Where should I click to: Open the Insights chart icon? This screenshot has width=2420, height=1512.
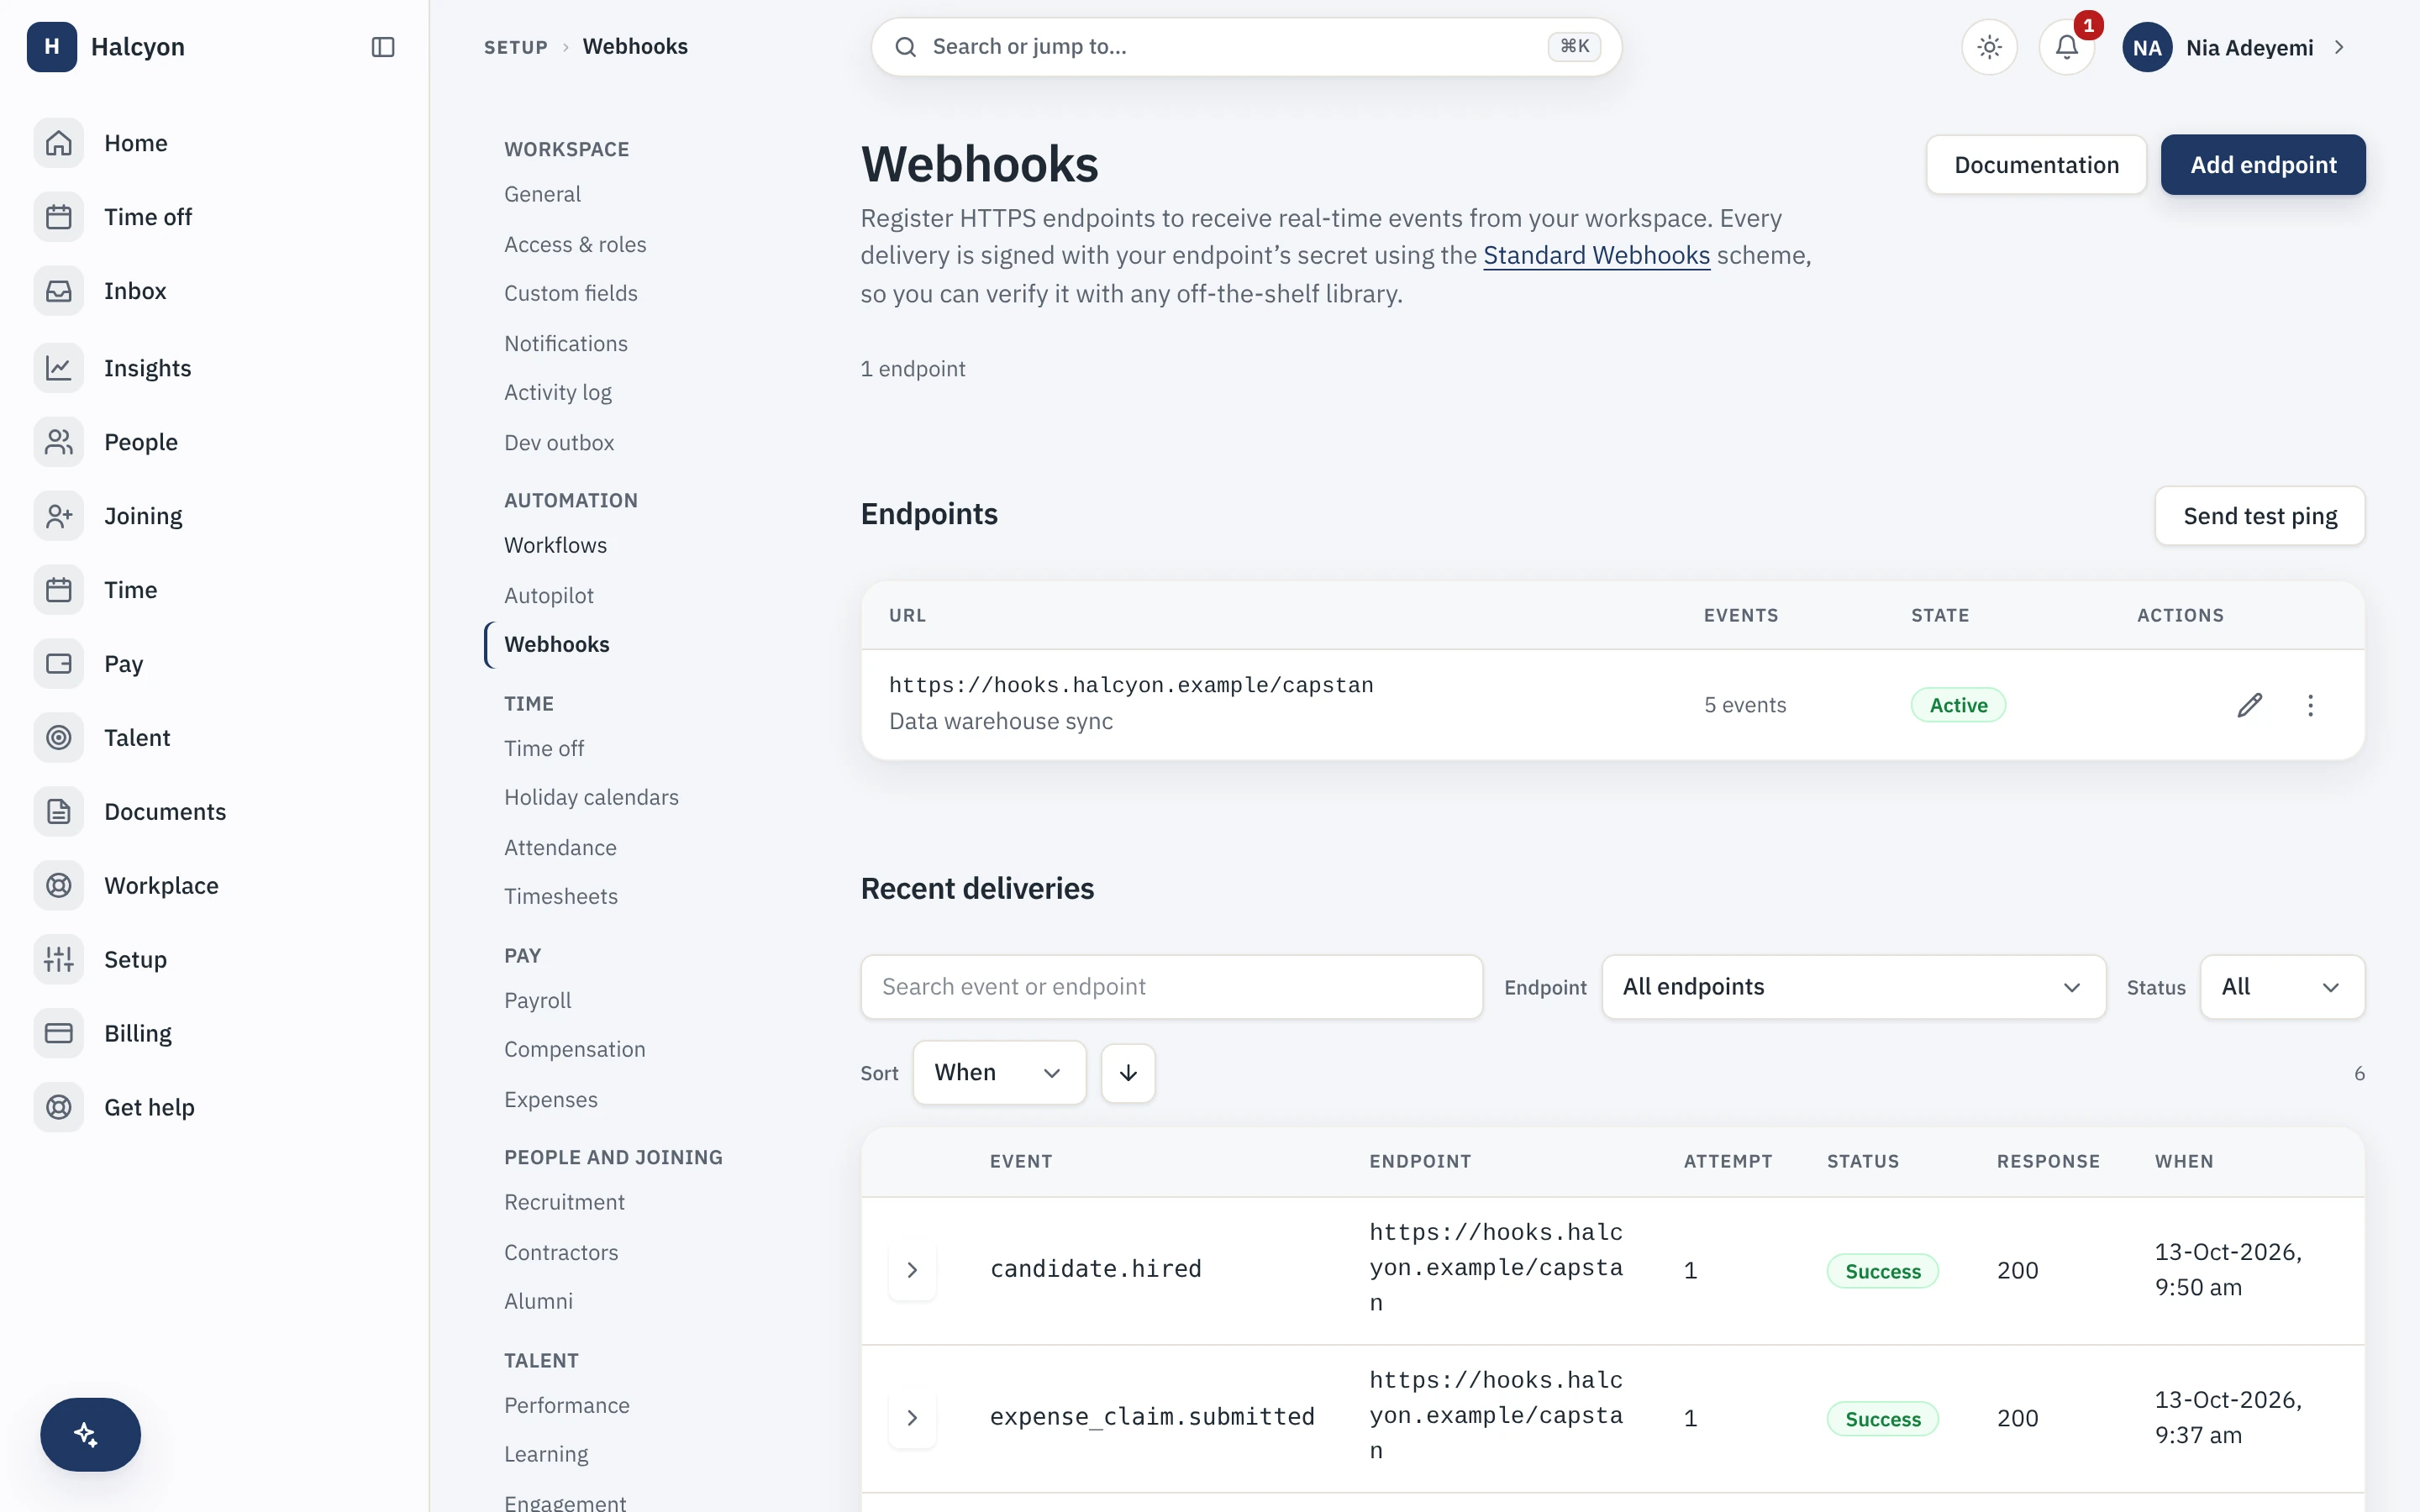point(59,368)
